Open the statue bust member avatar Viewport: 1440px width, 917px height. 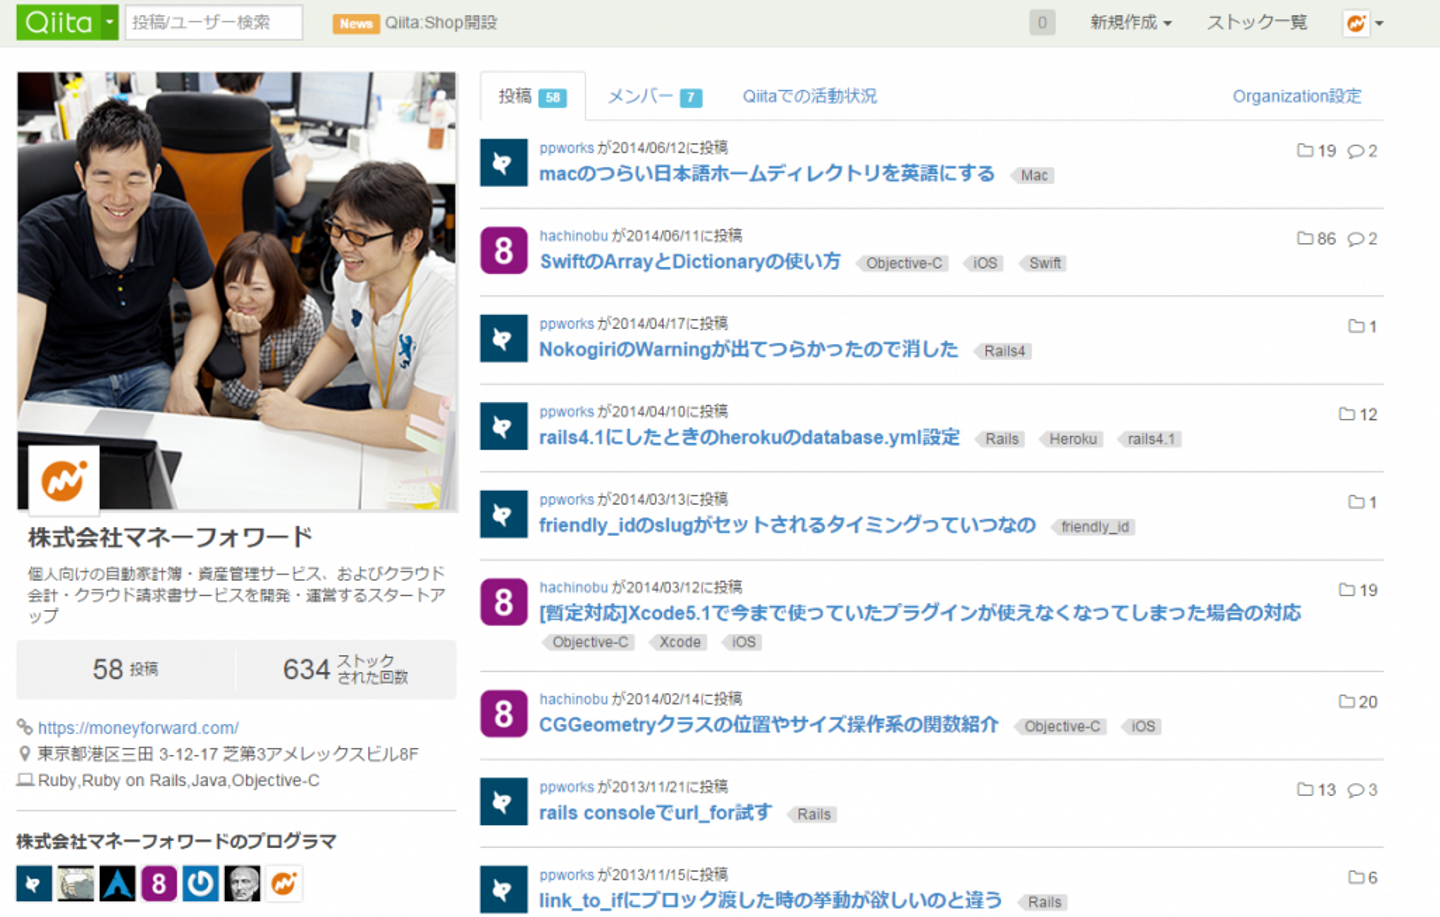tap(242, 883)
